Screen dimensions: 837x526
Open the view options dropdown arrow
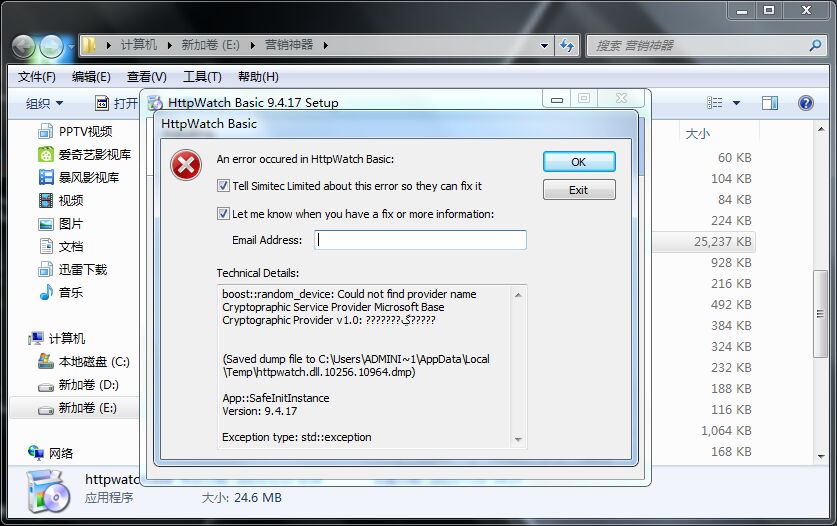(737, 103)
